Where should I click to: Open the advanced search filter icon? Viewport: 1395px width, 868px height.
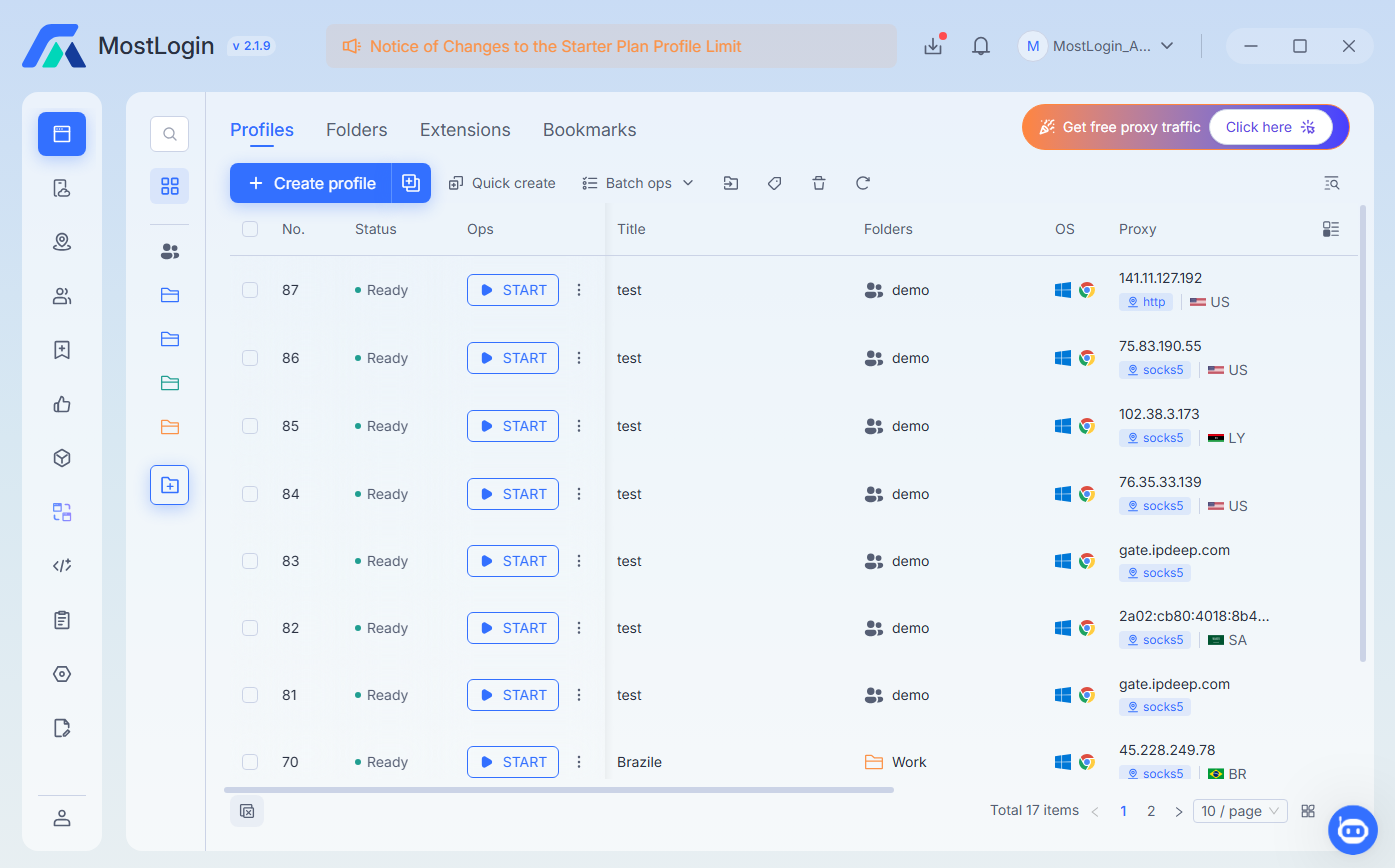1331,183
